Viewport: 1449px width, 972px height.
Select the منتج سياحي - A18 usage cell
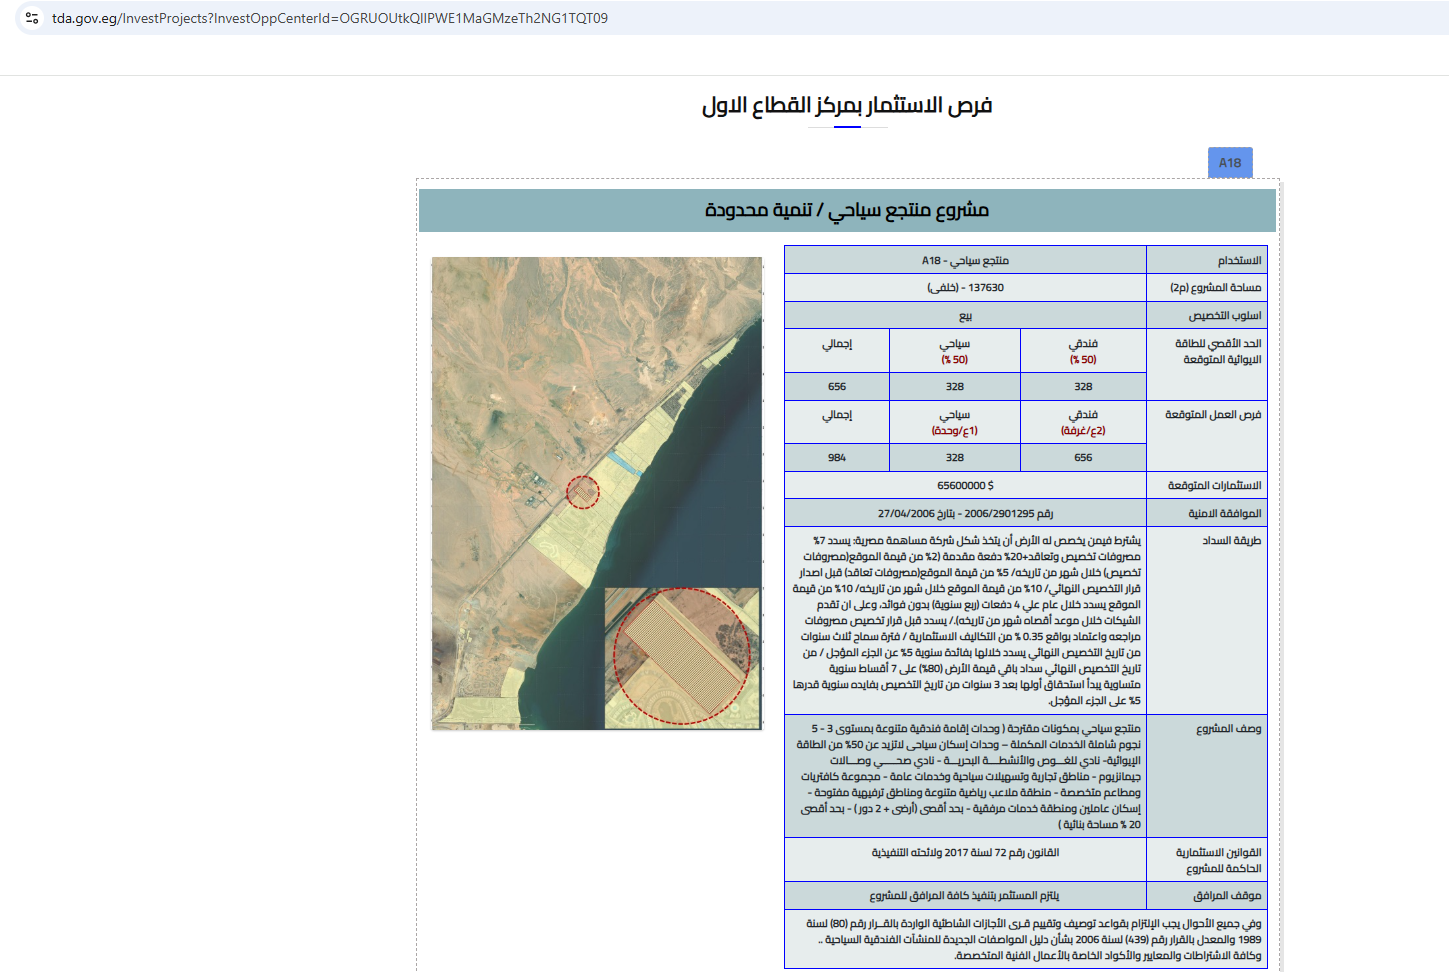point(965,260)
